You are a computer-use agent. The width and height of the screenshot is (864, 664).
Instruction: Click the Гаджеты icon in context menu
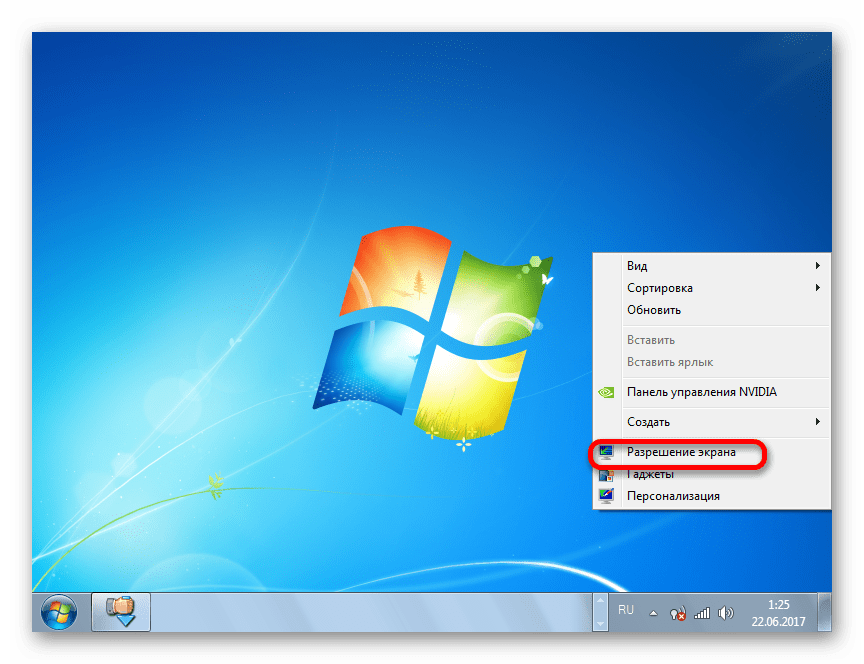click(x=606, y=475)
